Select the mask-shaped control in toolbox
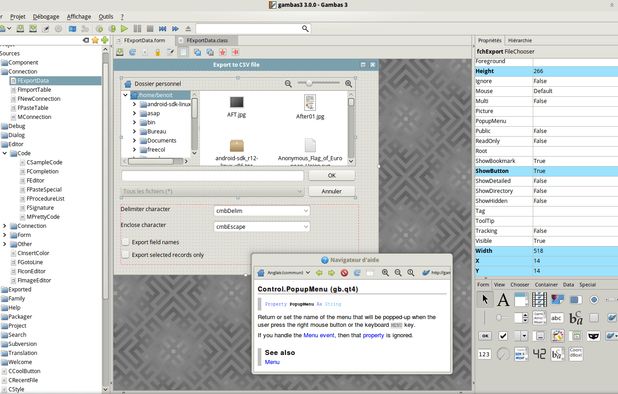The width and height of the screenshot is (618, 394). point(594,336)
